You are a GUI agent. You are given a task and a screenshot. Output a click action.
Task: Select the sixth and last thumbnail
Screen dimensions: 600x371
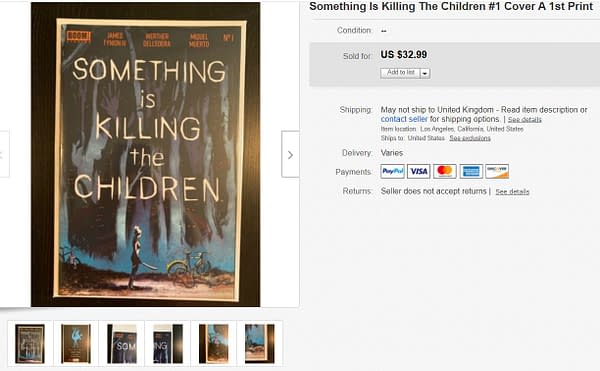(x=259, y=343)
